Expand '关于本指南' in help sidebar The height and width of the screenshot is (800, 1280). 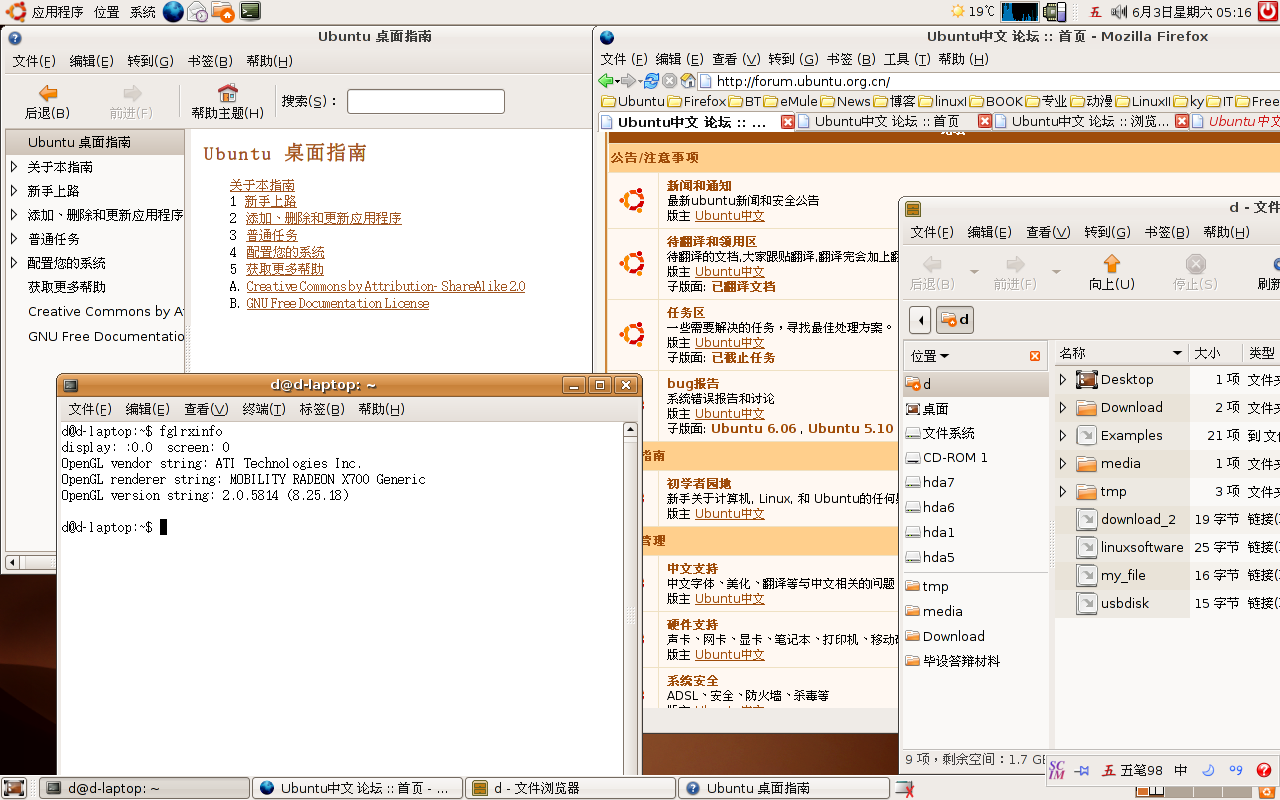(x=14, y=167)
